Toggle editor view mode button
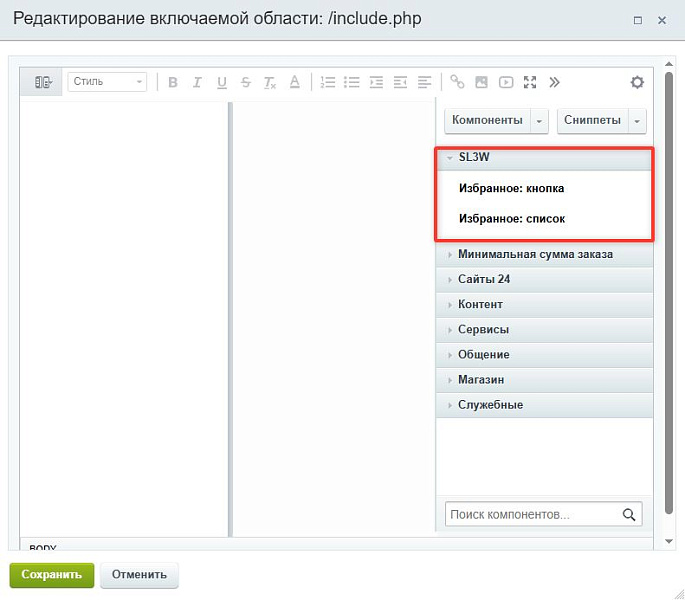The height and width of the screenshot is (600, 685). tap(43, 82)
